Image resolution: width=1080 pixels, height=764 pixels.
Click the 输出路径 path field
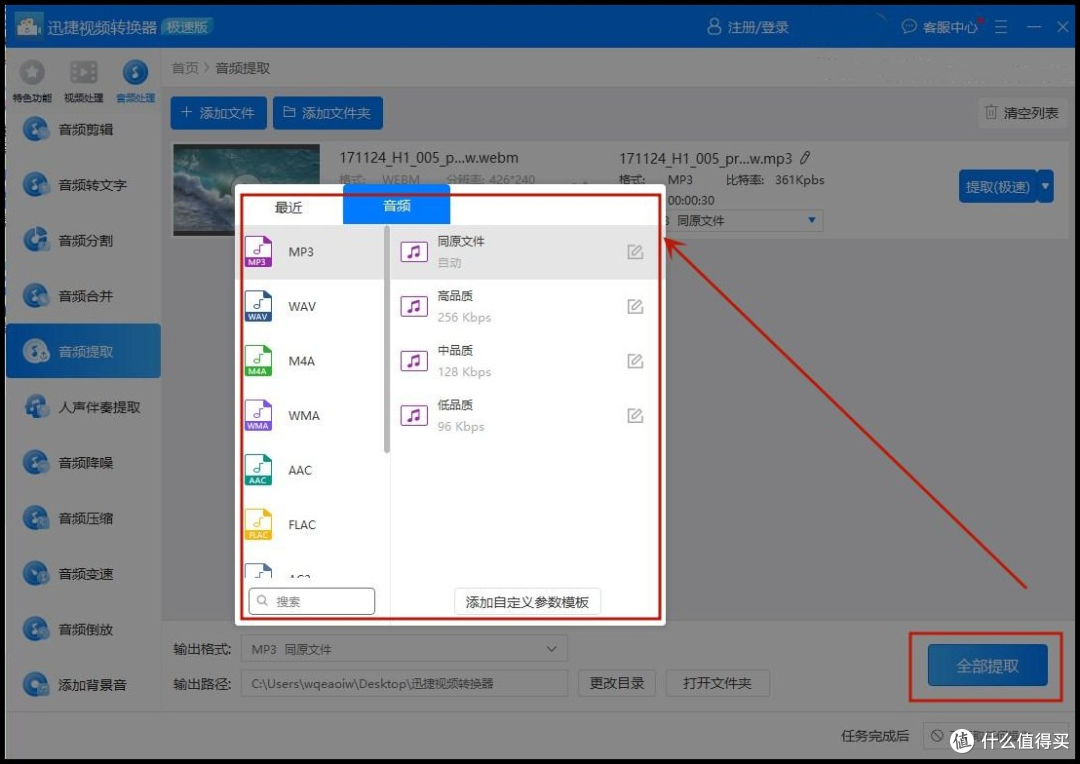[404, 683]
